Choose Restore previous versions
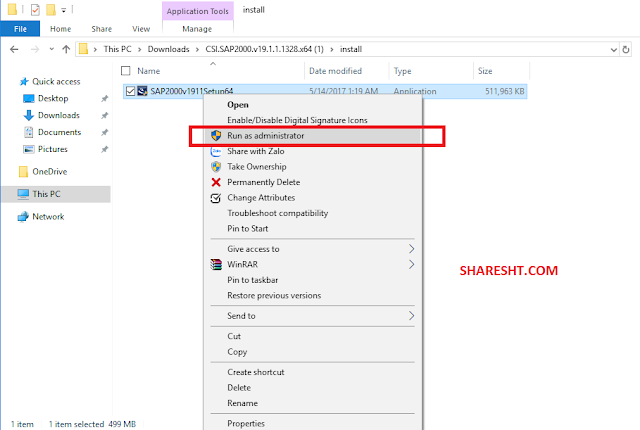 point(274,296)
